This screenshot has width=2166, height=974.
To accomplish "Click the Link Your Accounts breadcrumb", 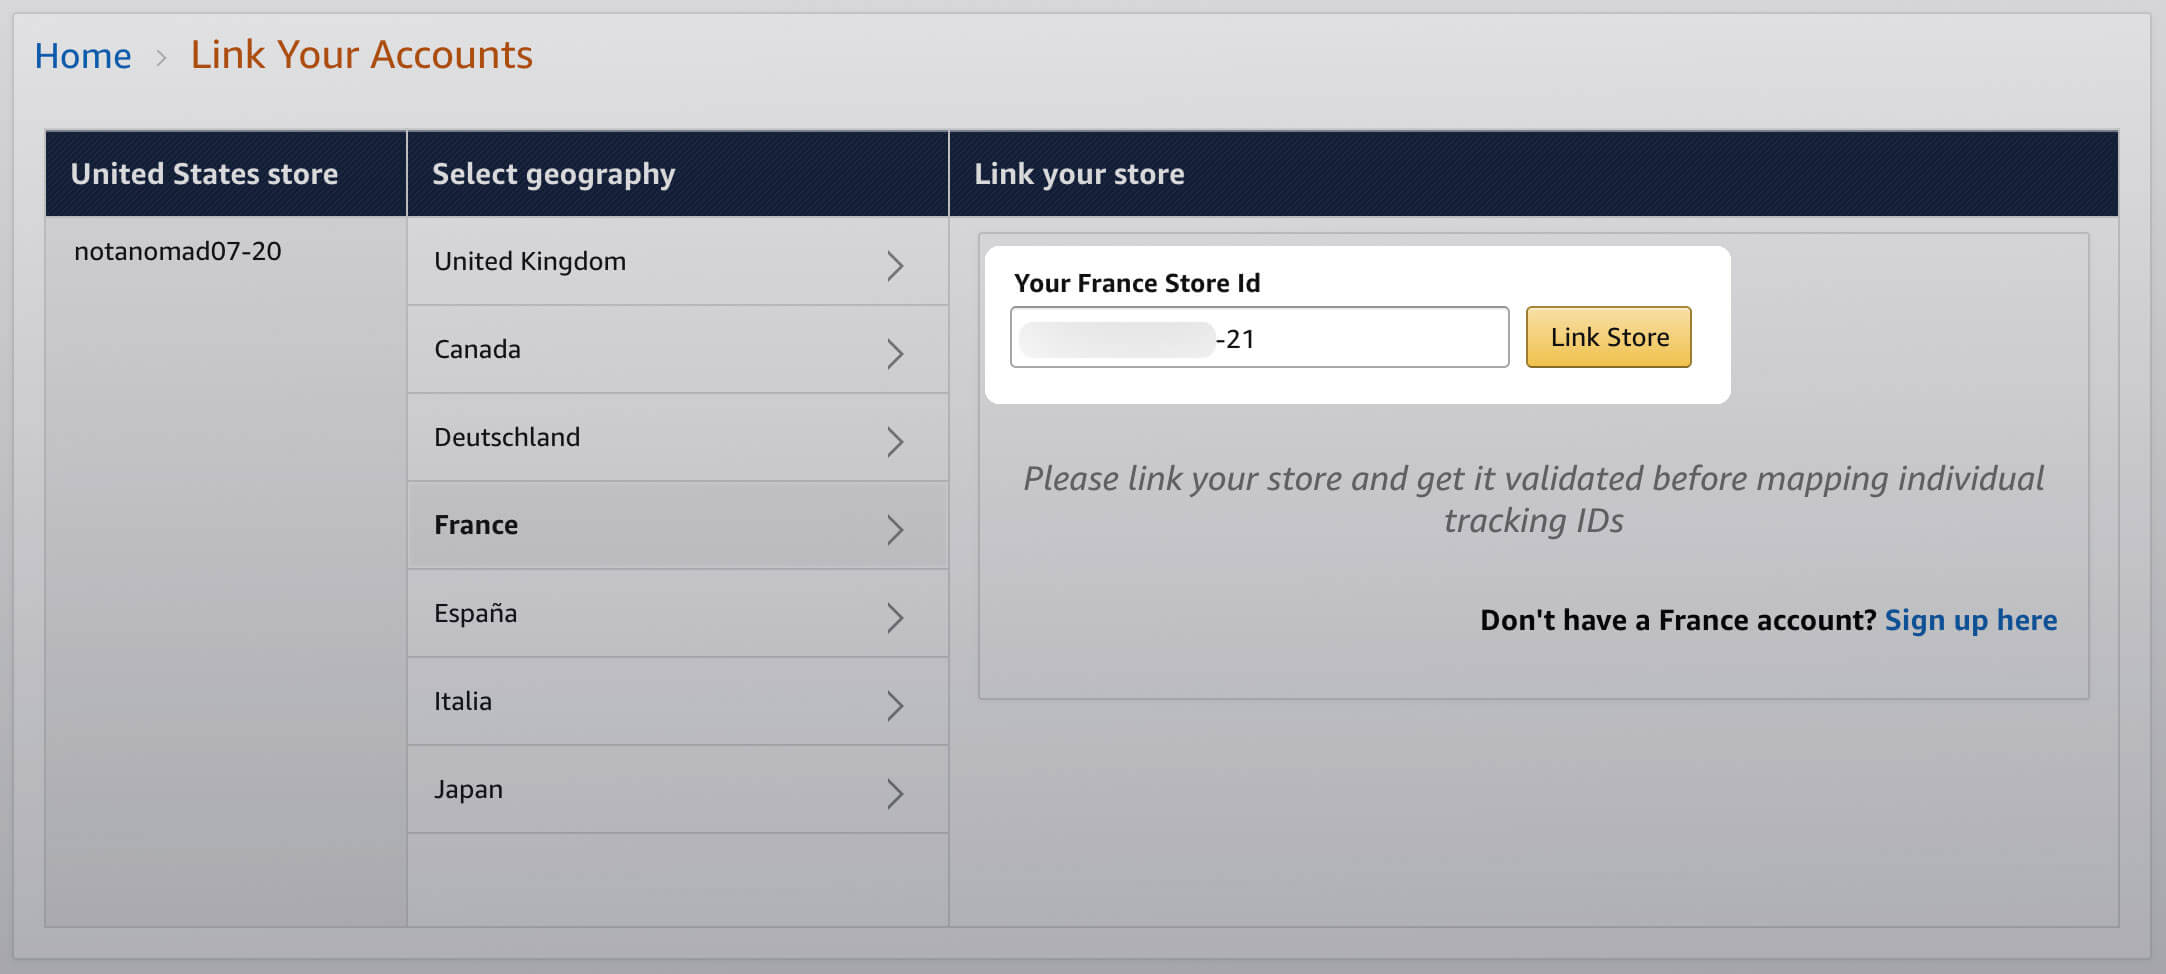I will coord(362,55).
